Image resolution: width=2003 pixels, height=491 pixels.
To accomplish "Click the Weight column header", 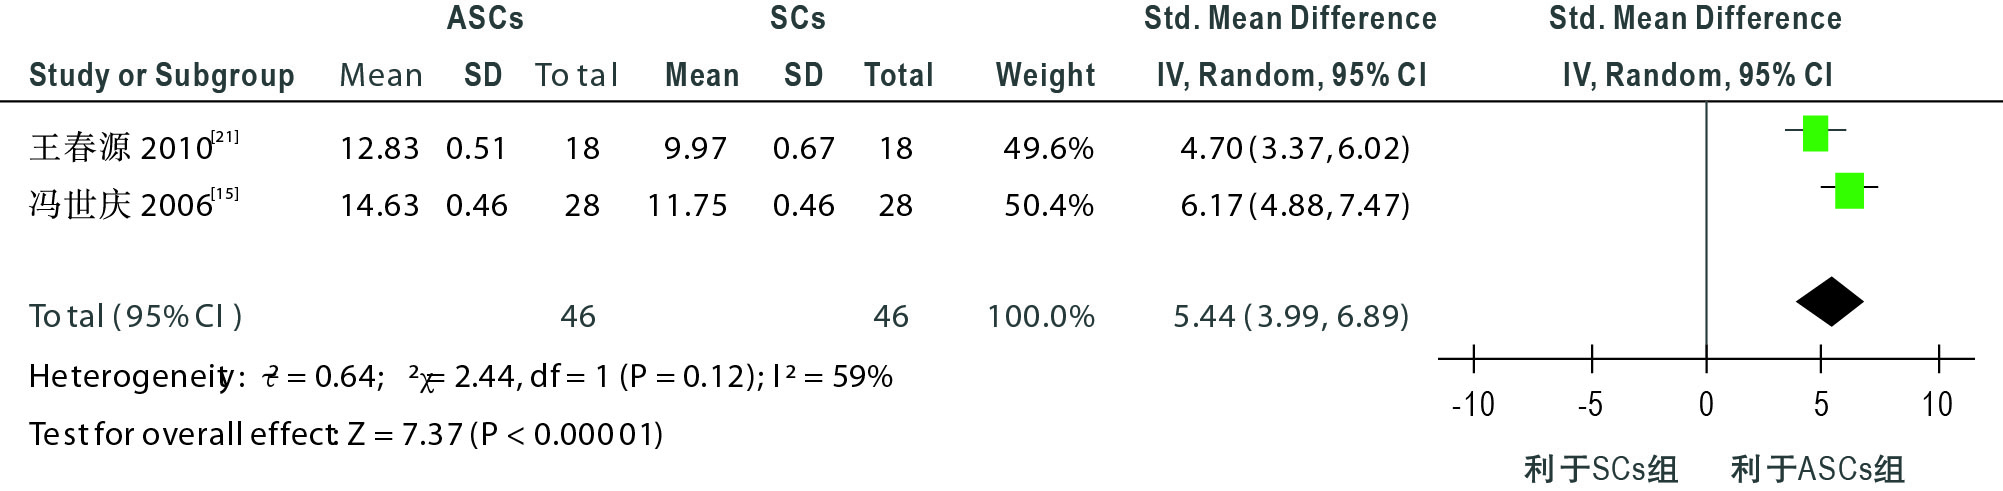I will pyautogui.click(x=1045, y=75).
